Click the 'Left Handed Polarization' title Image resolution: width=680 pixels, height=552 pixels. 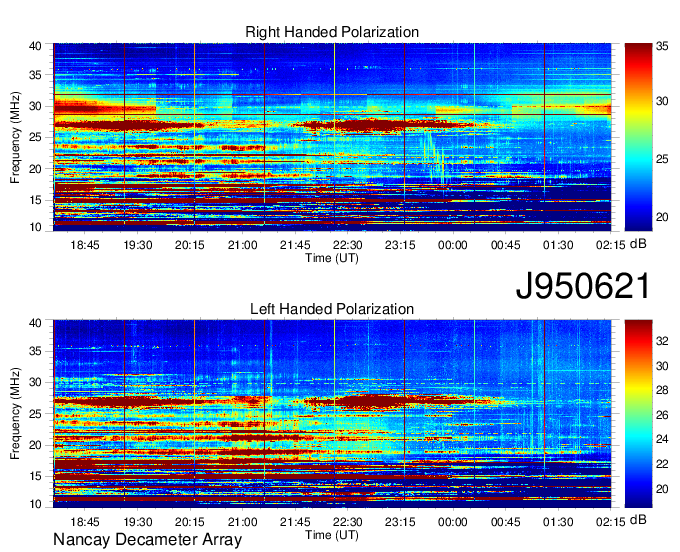(332, 309)
